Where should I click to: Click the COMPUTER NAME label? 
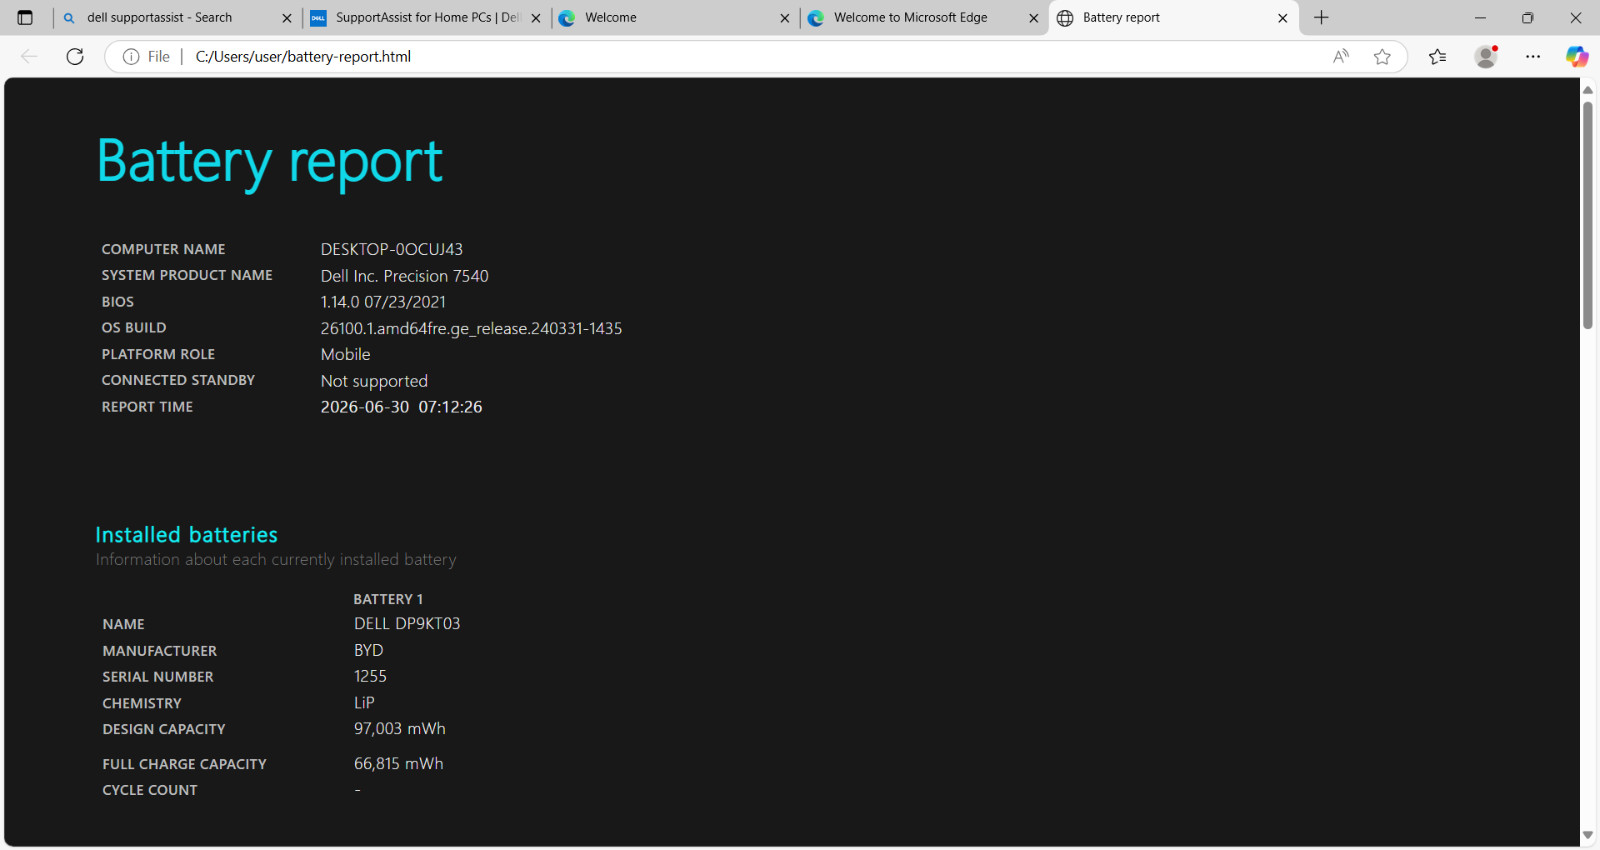[164, 249]
